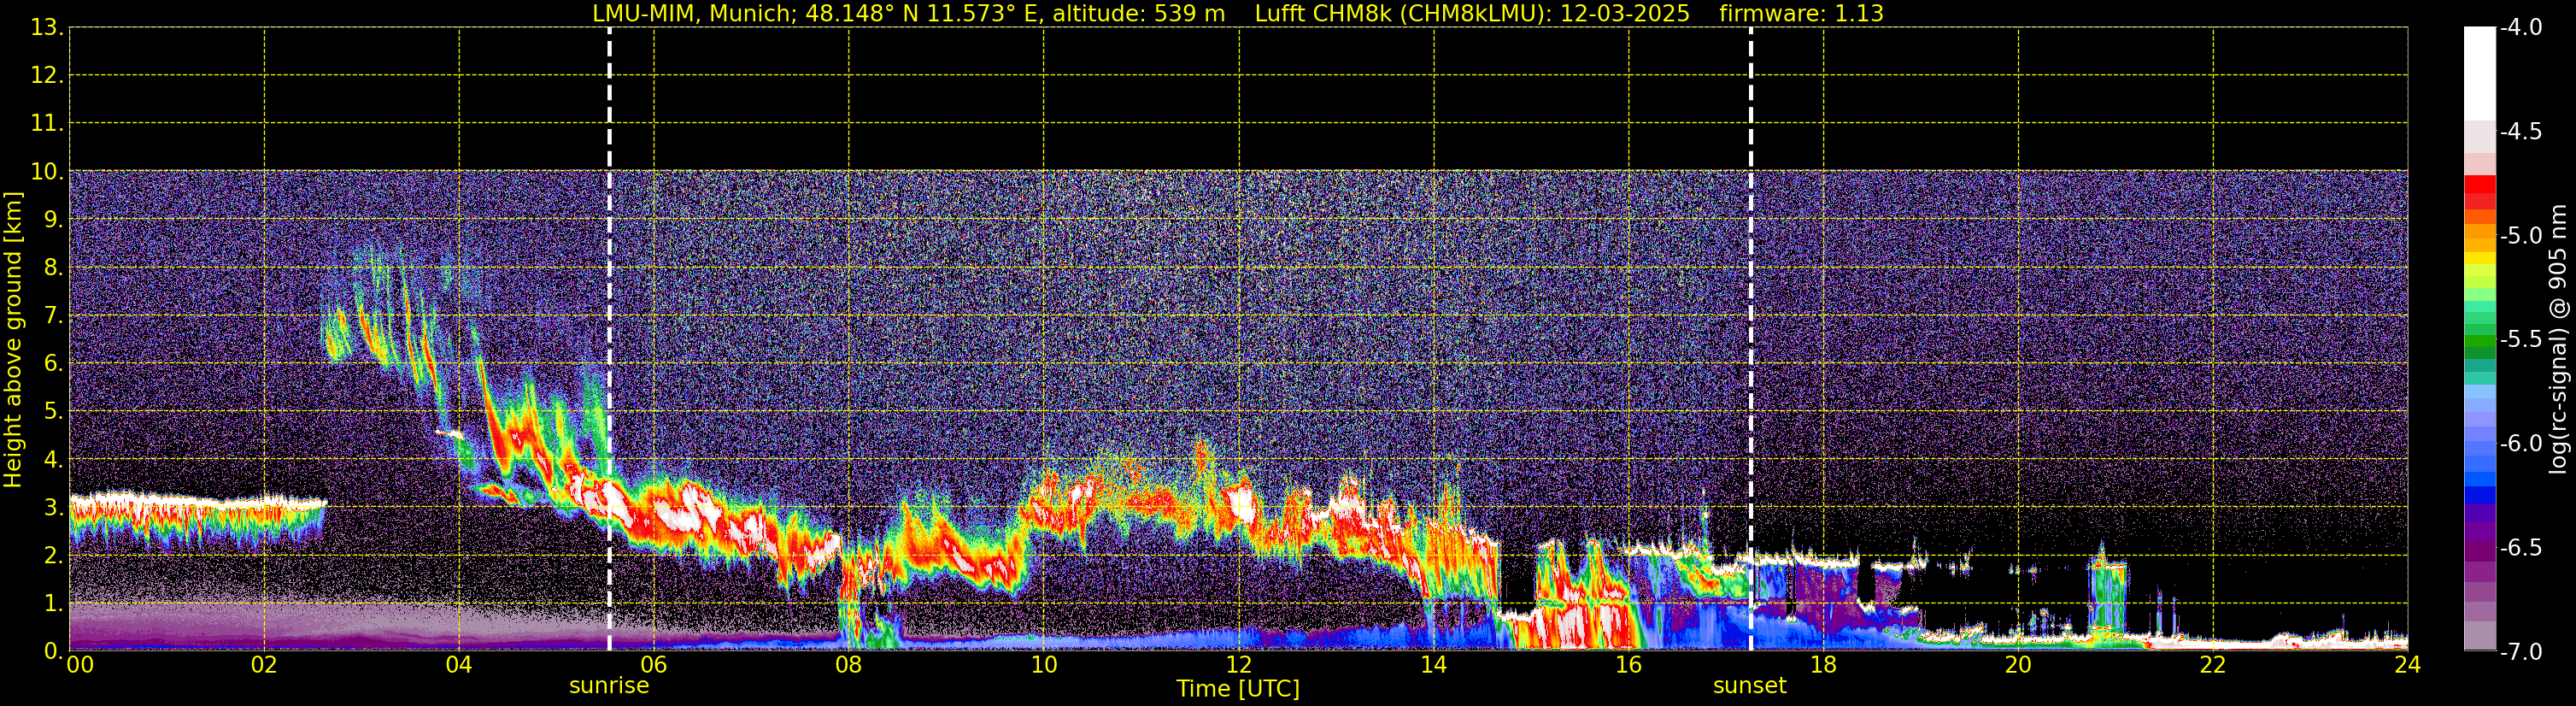The width and height of the screenshot is (2576, 706).
Task: Click the firmware: 1.13 text in the title
Action: click(1801, 14)
